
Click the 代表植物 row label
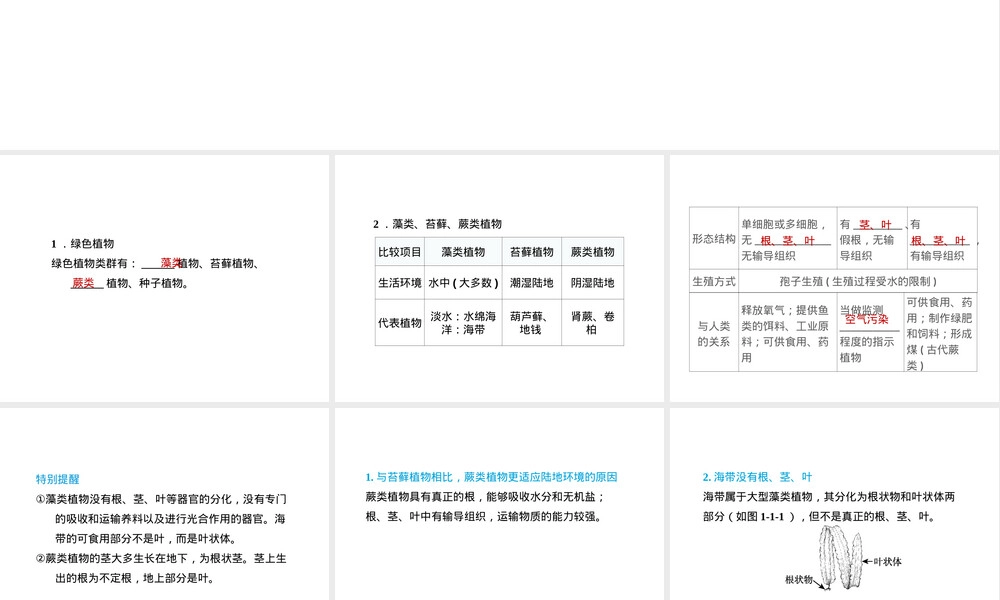pos(400,323)
